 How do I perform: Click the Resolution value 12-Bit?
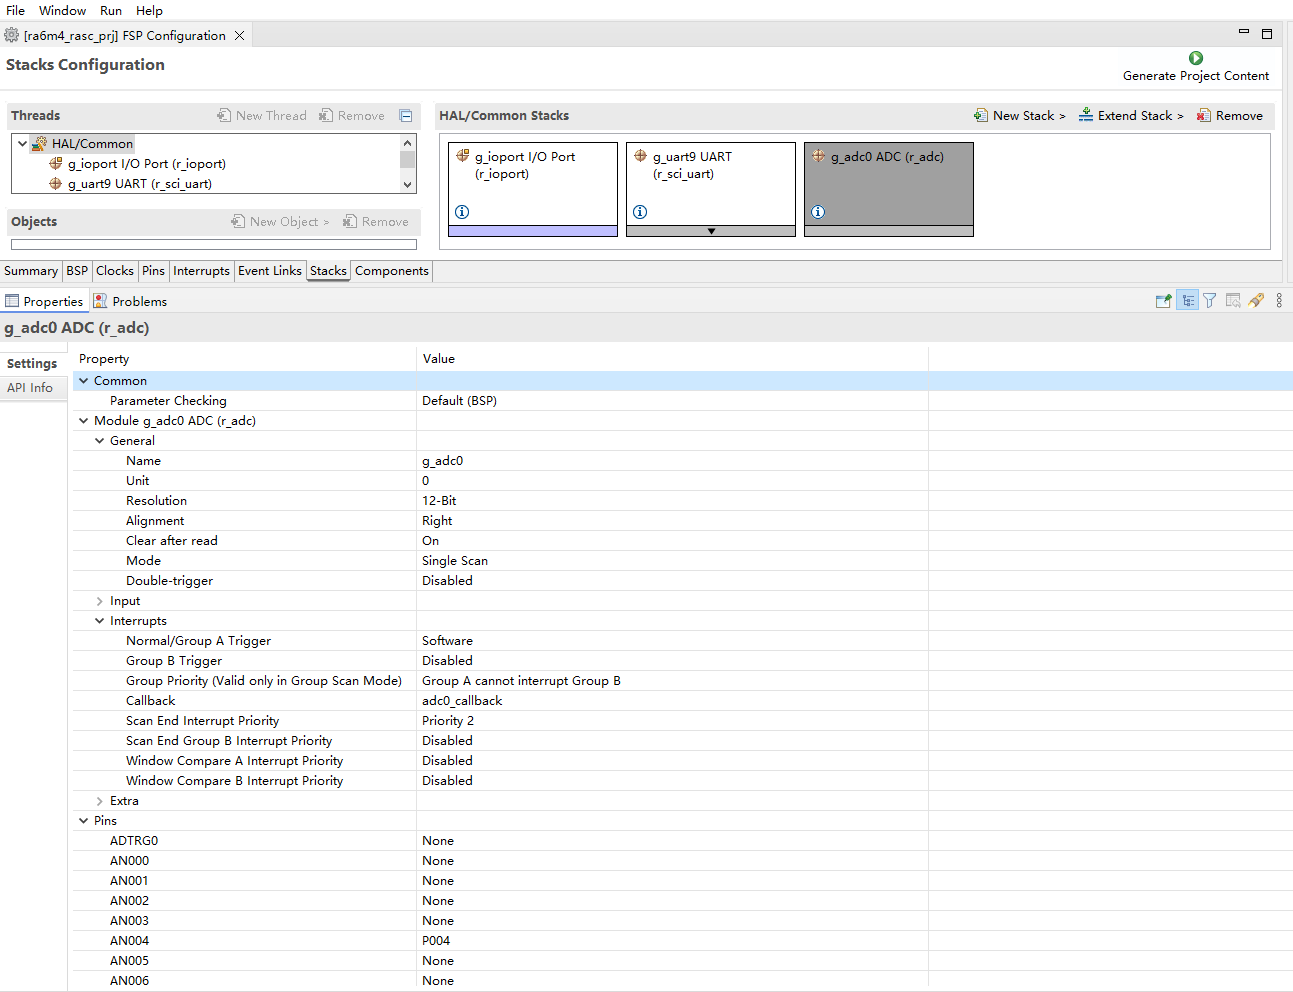pyautogui.click(x=439, y=501)
